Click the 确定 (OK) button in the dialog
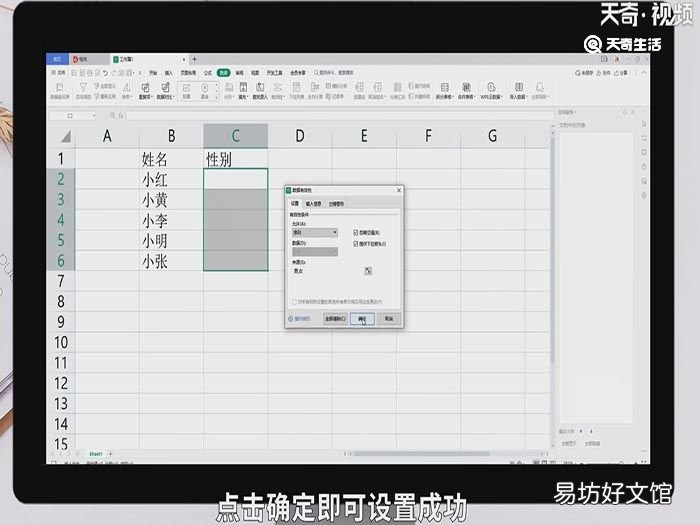The width and height of the screenshot is (700, 525). coord(362,319)
